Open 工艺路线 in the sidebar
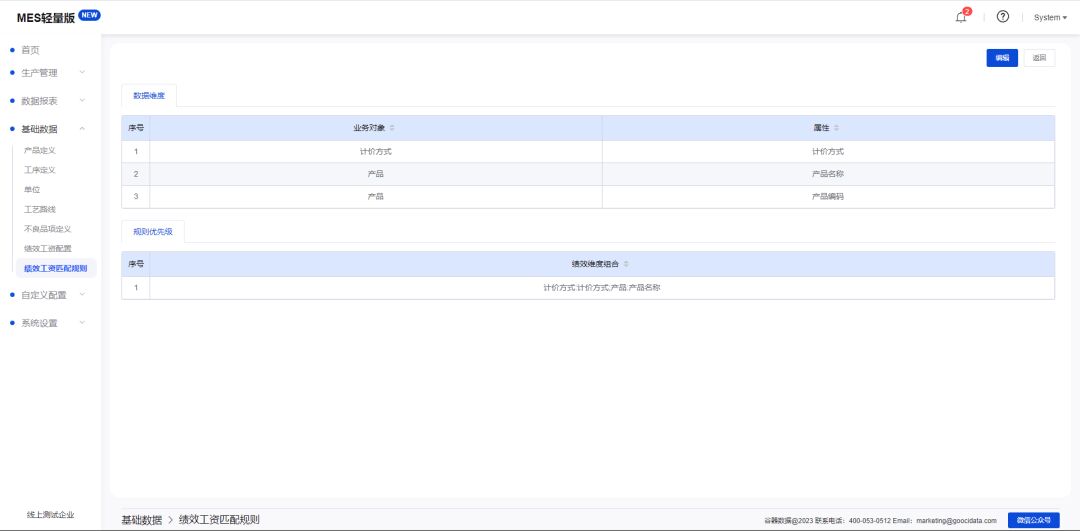This screenshot has height=531, width=1080. pyautogui.click(x=40, y=209)
